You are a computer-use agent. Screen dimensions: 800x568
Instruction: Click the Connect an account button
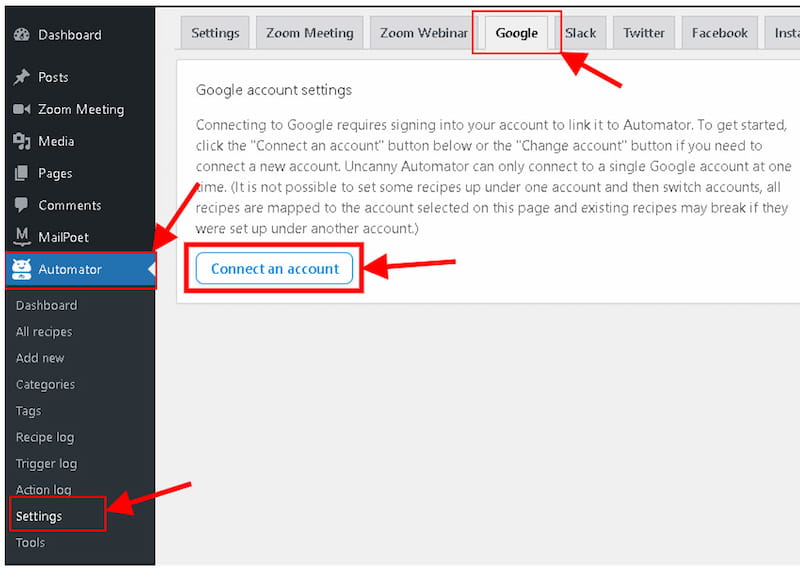pos(274,268)
